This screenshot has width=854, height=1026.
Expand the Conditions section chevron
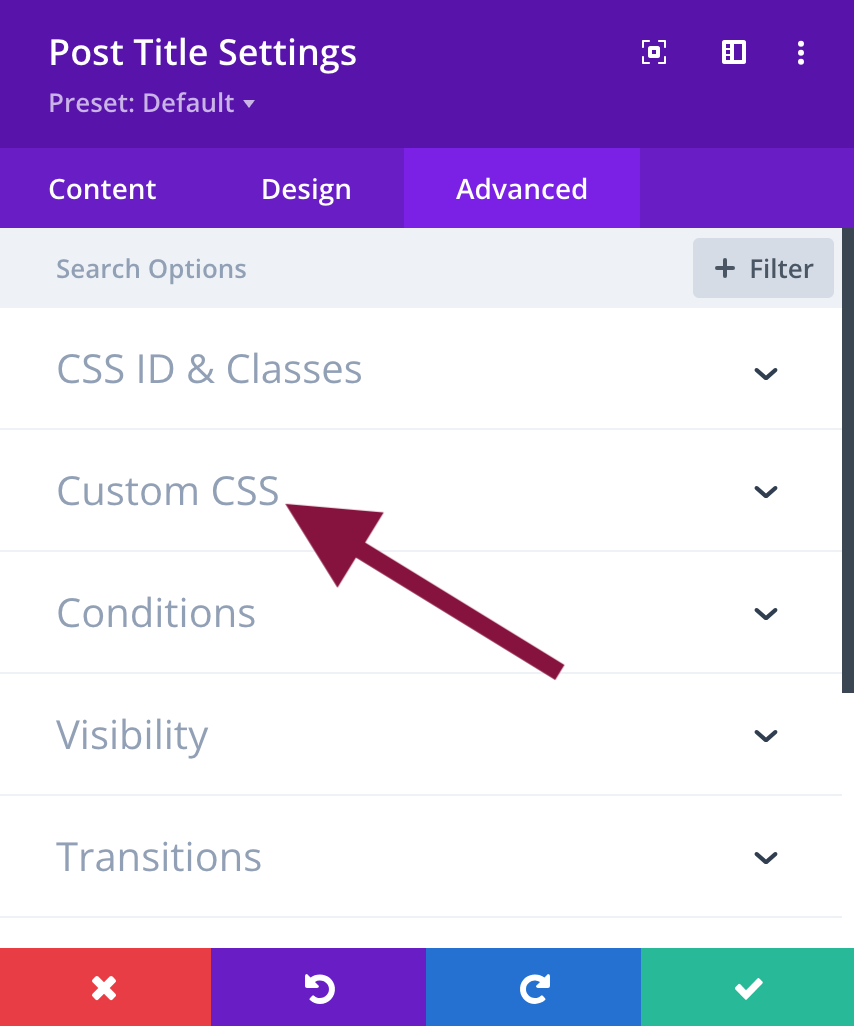tap(765, 613)
